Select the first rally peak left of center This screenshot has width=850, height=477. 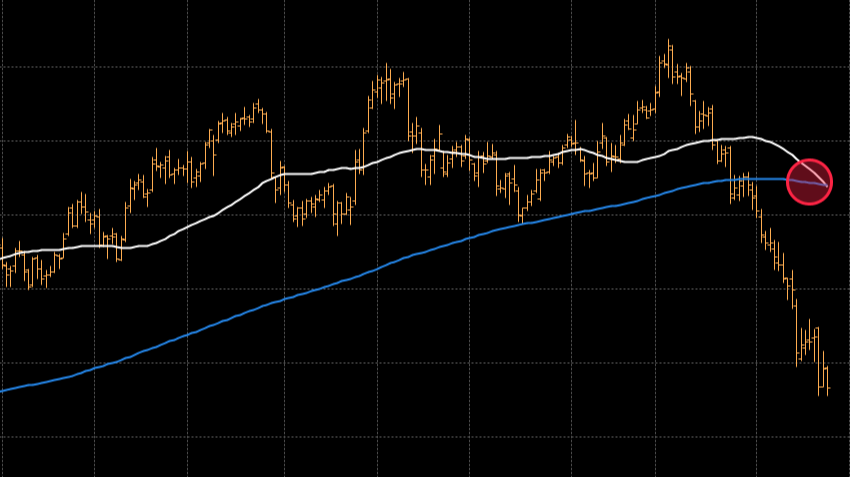(257, 104)
